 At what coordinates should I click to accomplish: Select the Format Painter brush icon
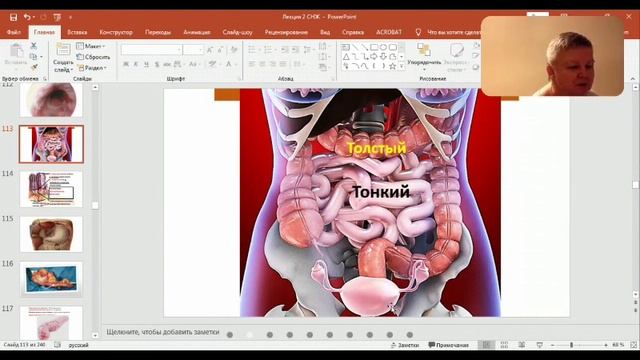(x=34, y=67)
